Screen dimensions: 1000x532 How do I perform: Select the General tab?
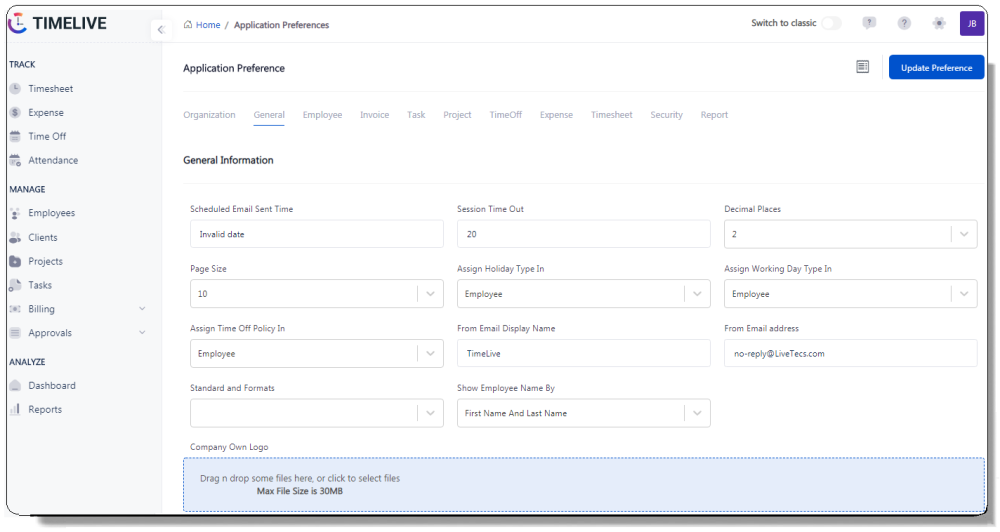tap(269, 115)
